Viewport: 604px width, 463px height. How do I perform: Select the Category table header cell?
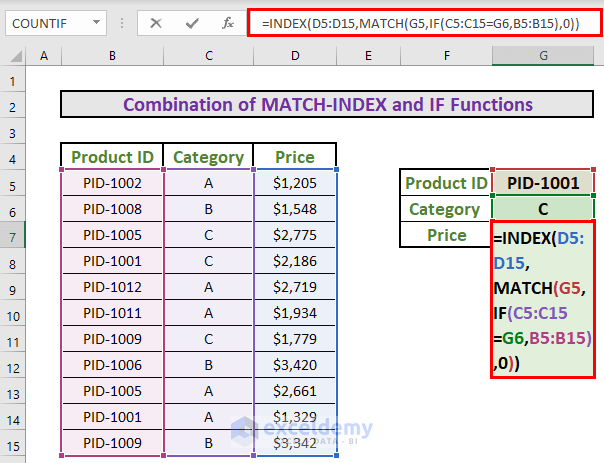[208, 157]
